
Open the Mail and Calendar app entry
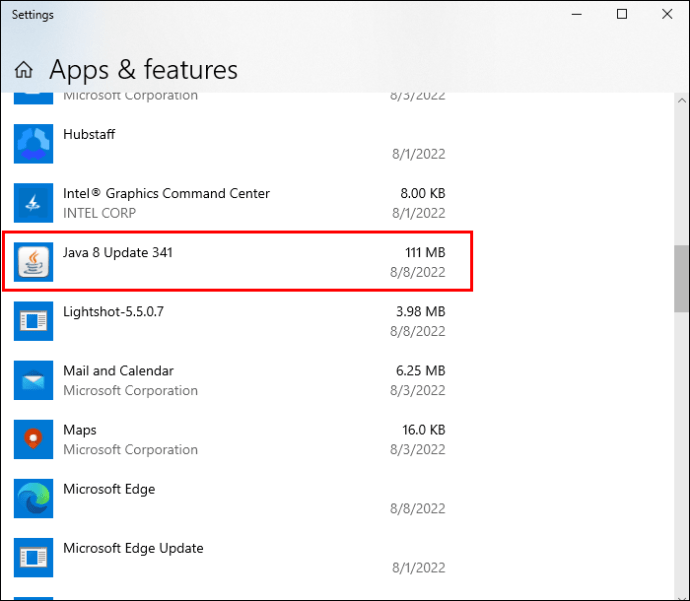click(118, 371)
